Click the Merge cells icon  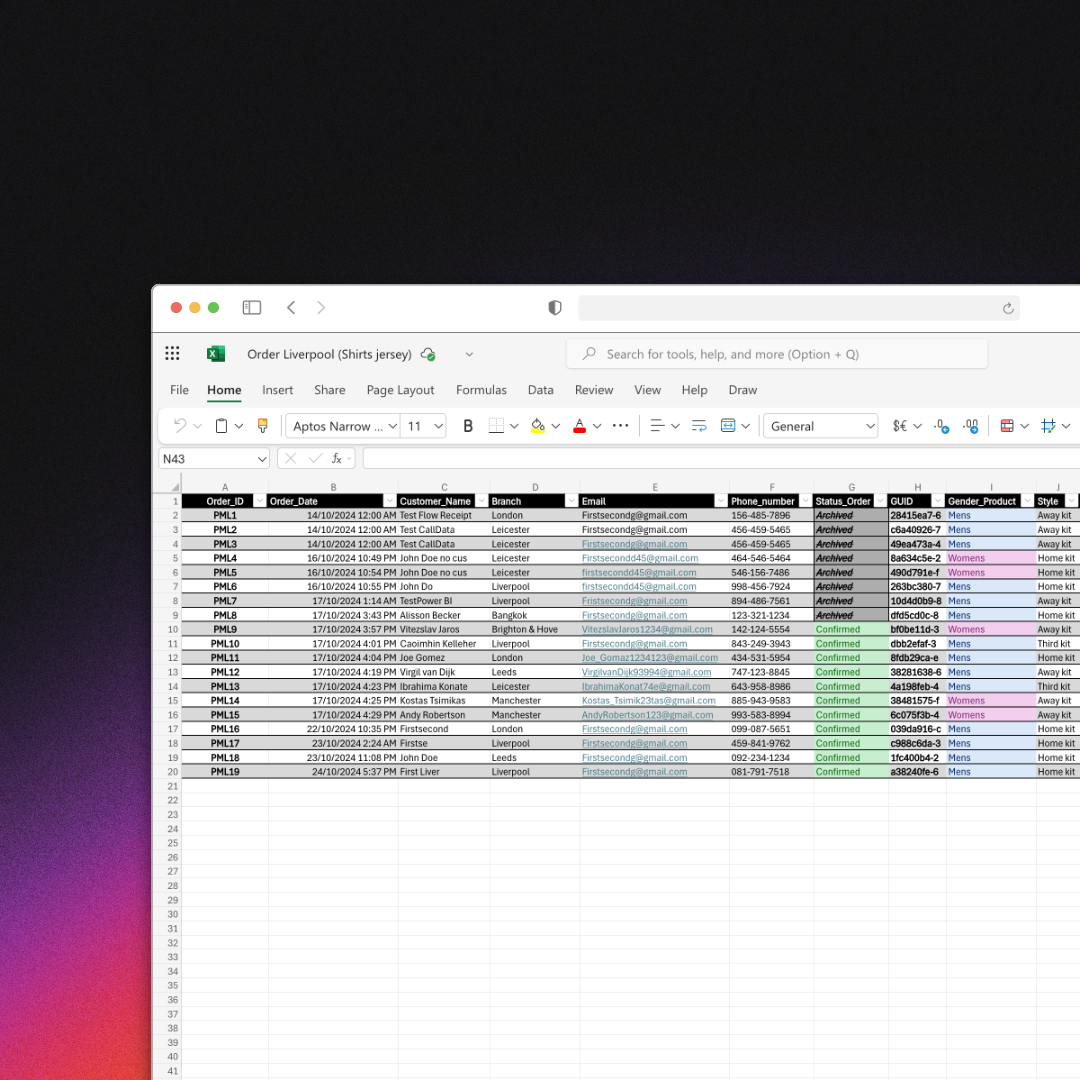(x=728, y=426)
